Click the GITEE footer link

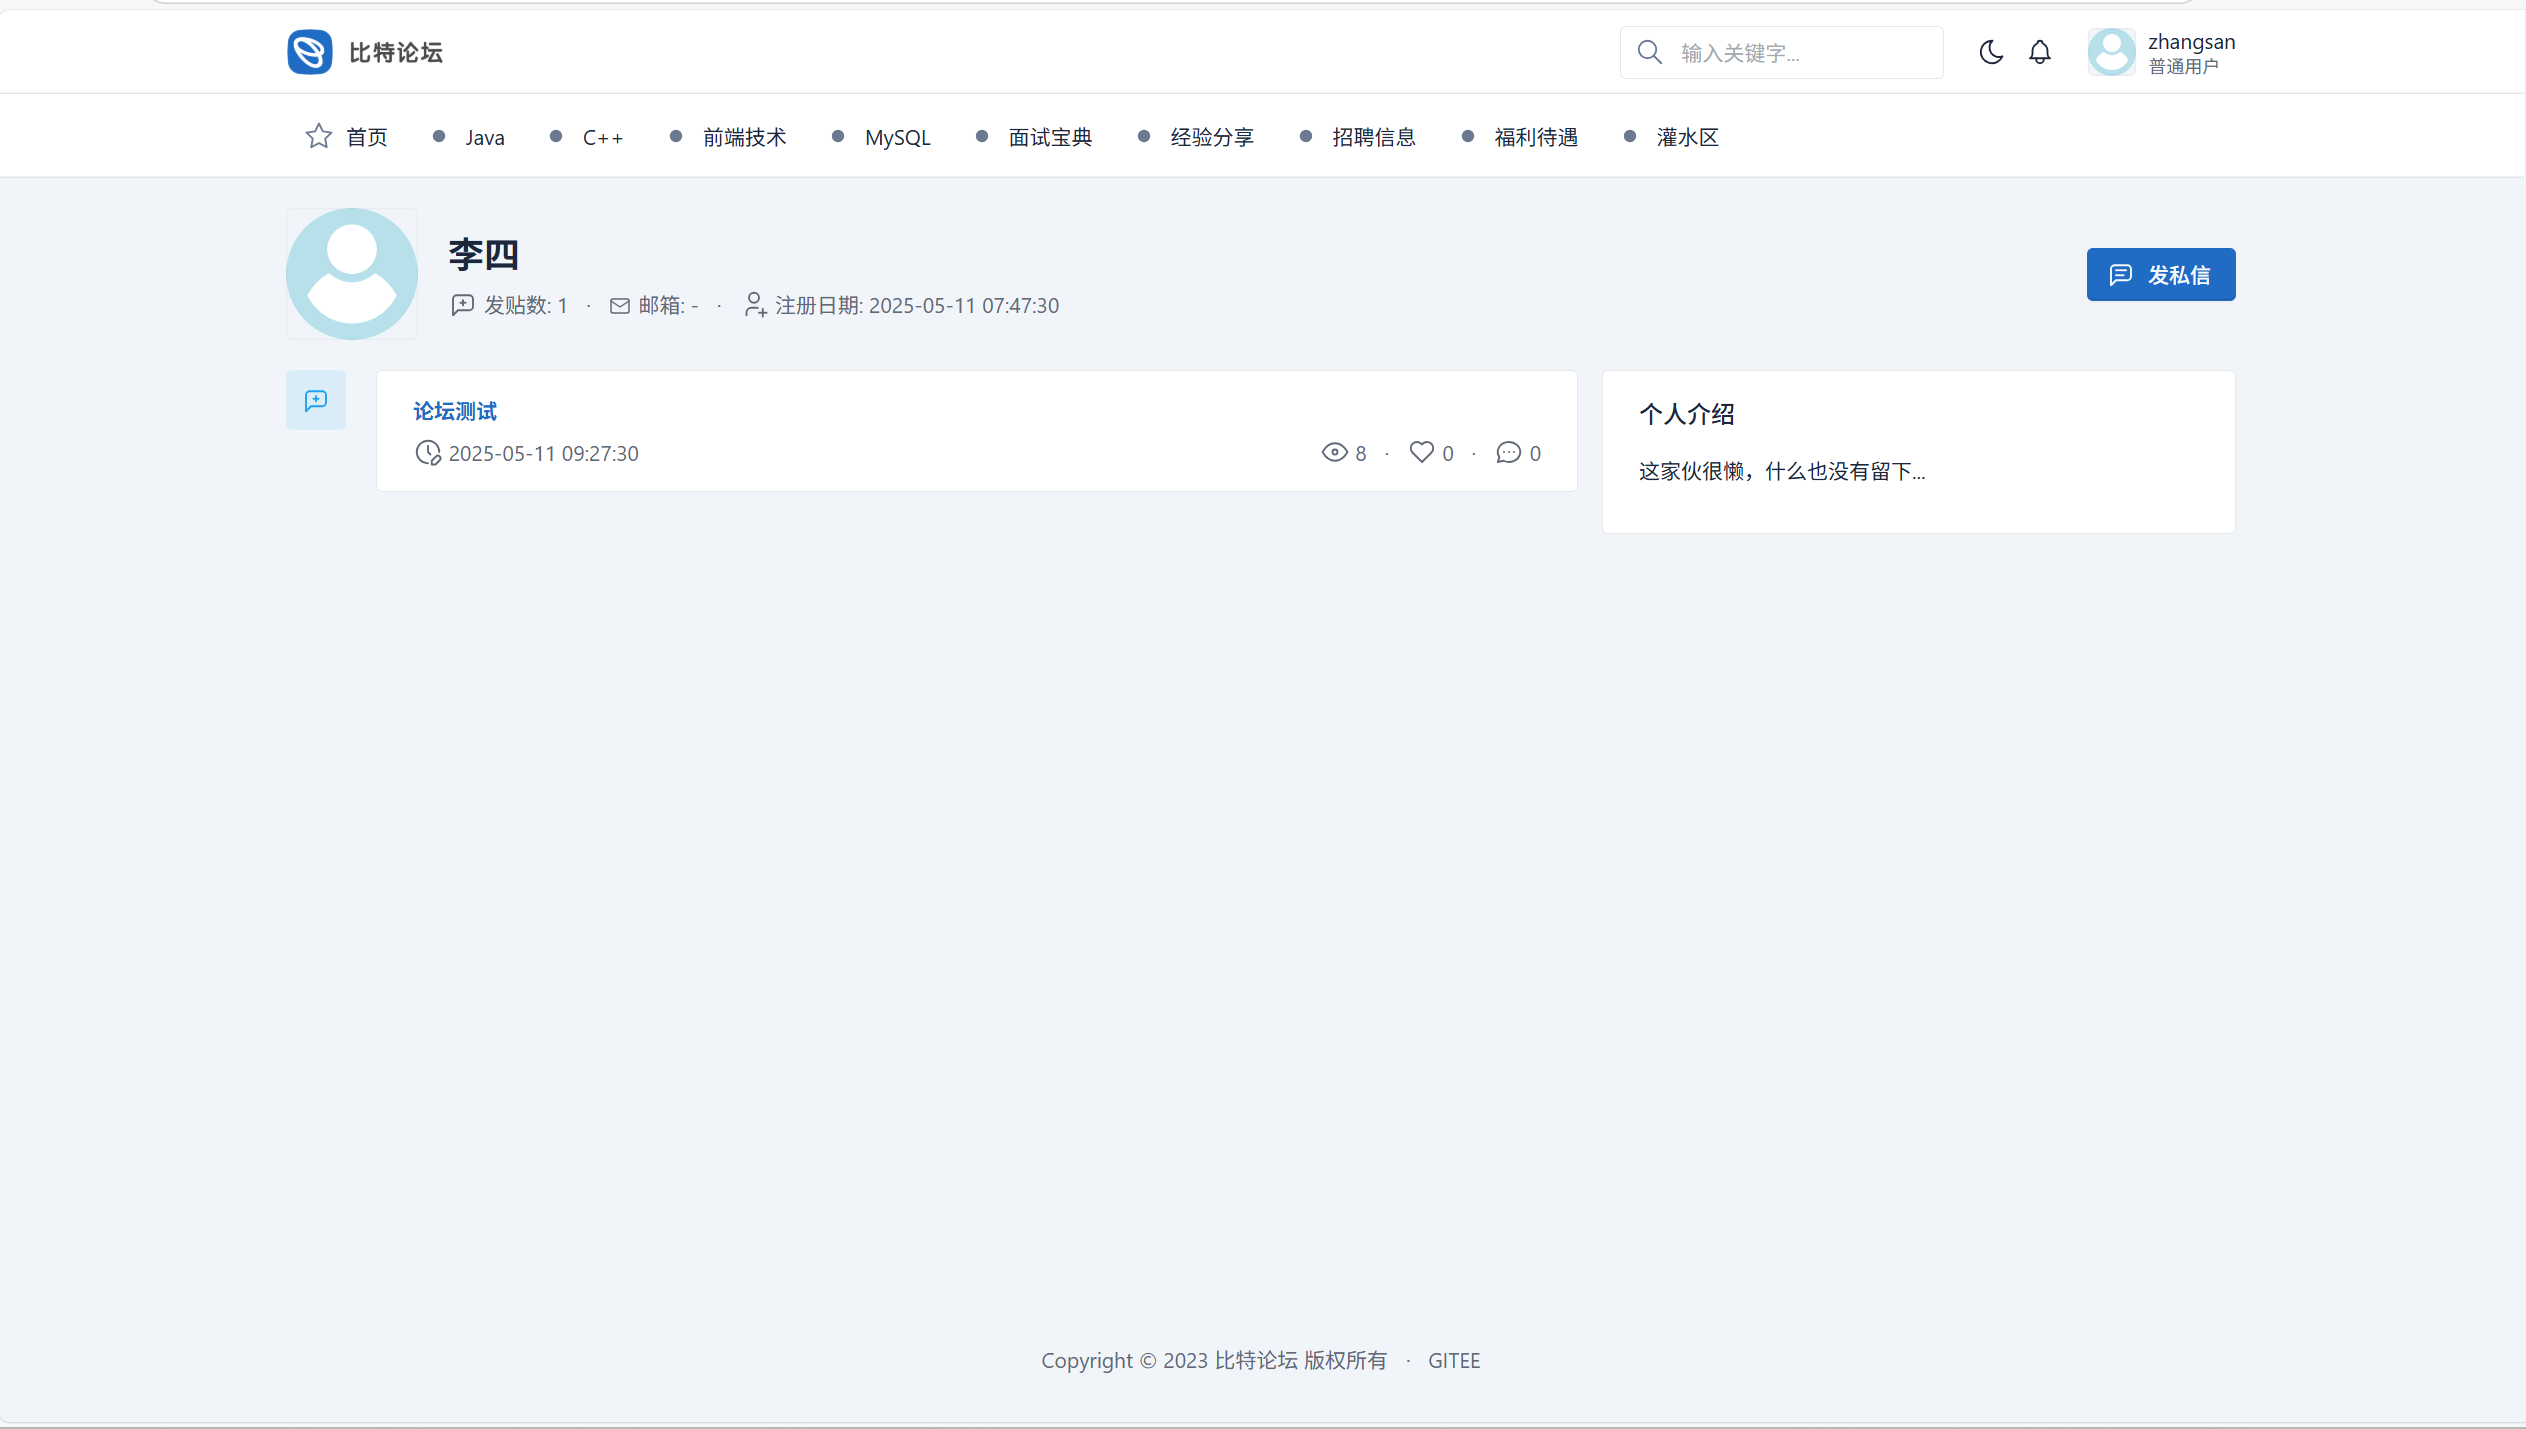pyautogui.click(x=1453, y=1360)
